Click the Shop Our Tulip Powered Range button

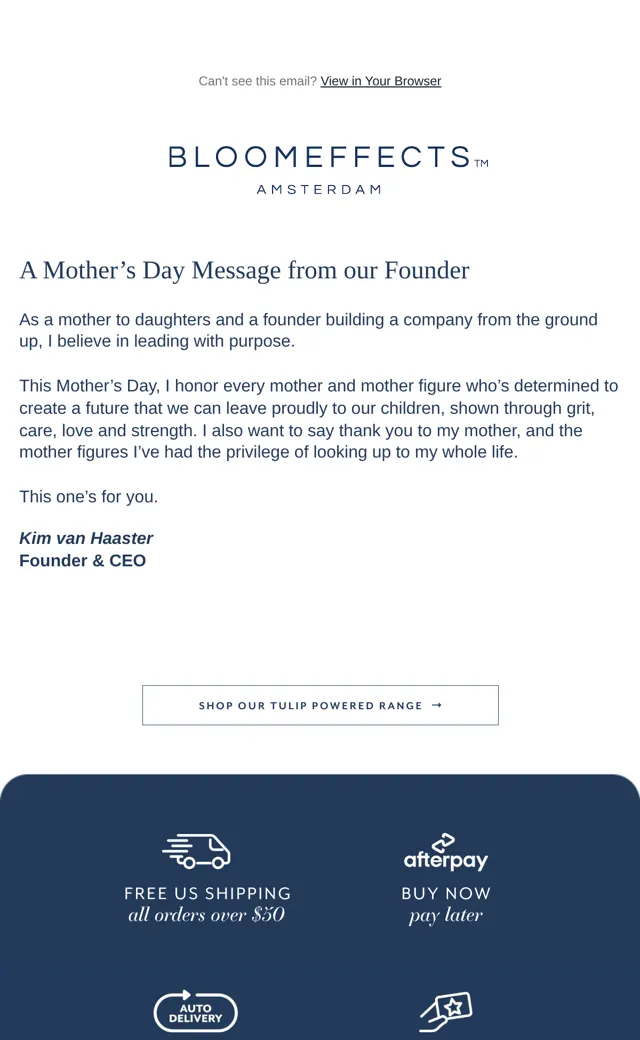coord(320,705)
